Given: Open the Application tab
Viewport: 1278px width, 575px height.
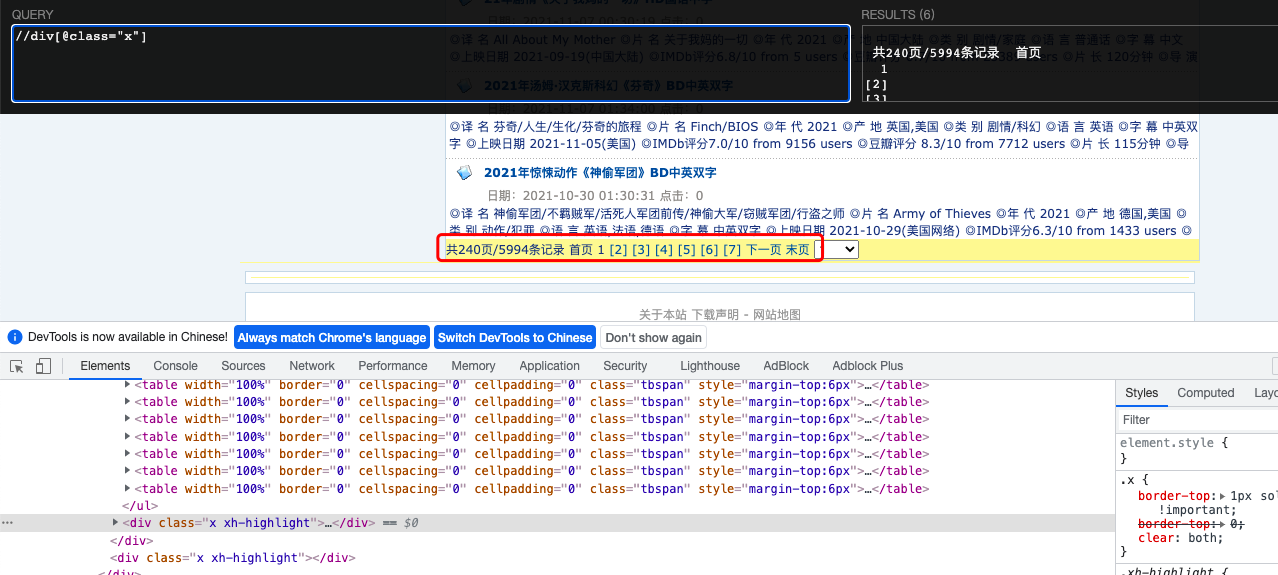Looking at the screenshot, I should 549,366.
